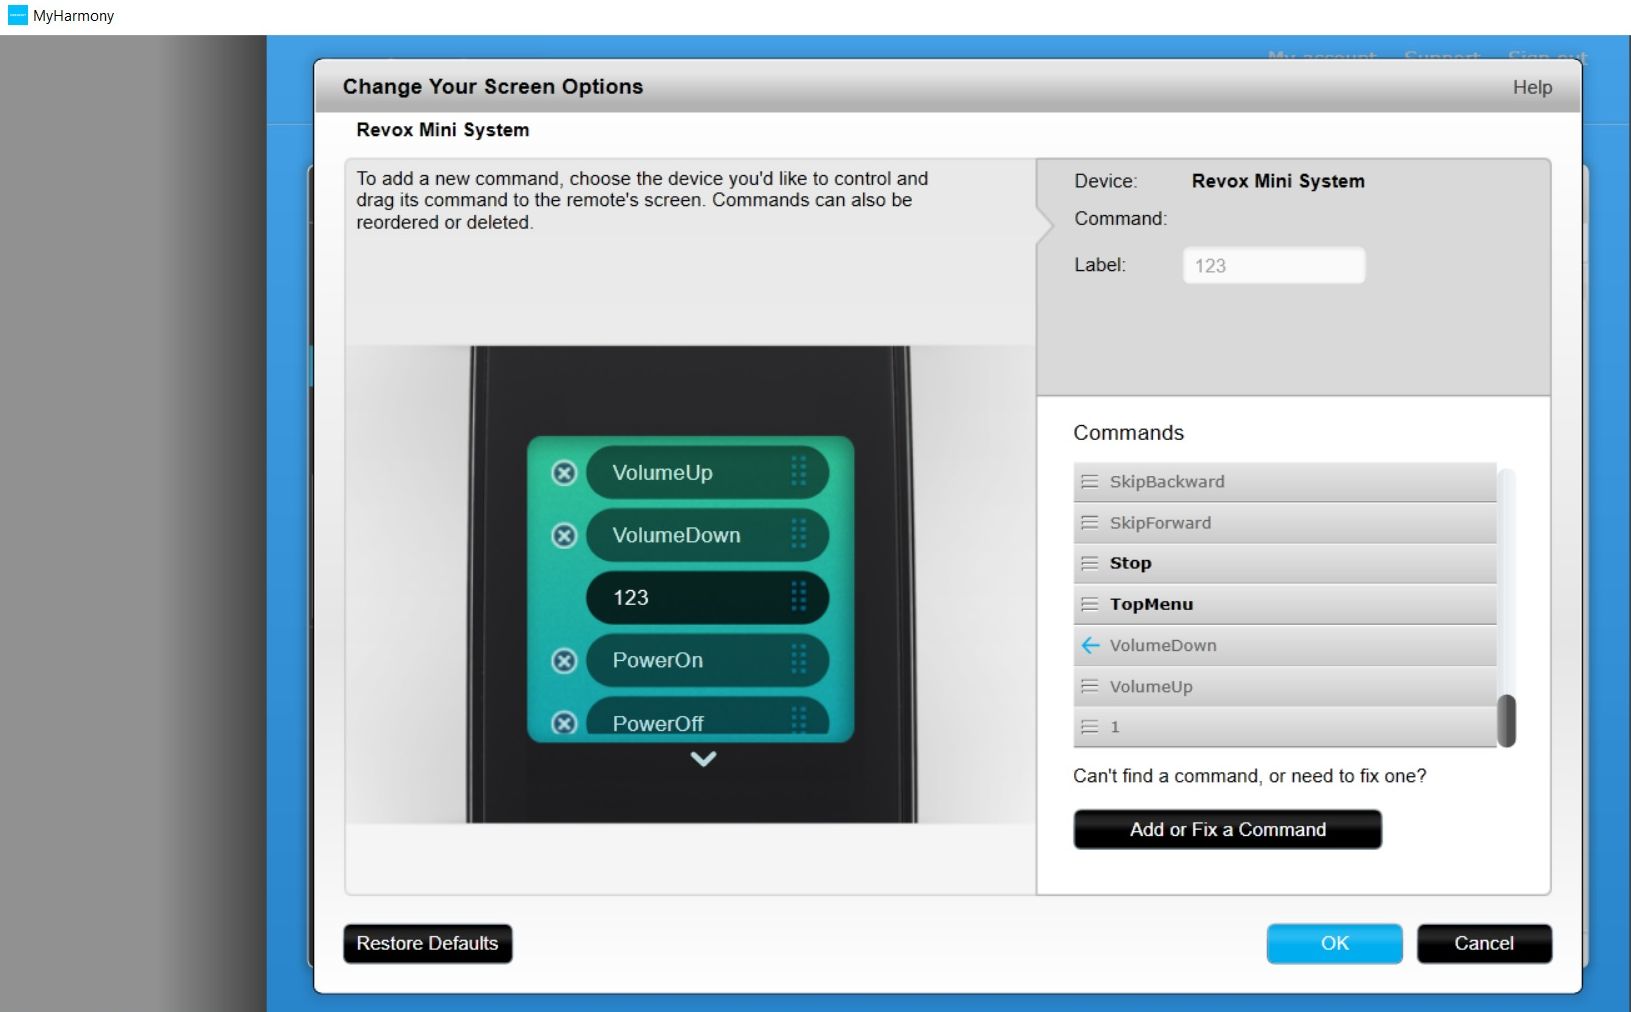1631x1012 pixels.
Task: Click the drag grip on the 123 button
Action: (x=798, y=597)
